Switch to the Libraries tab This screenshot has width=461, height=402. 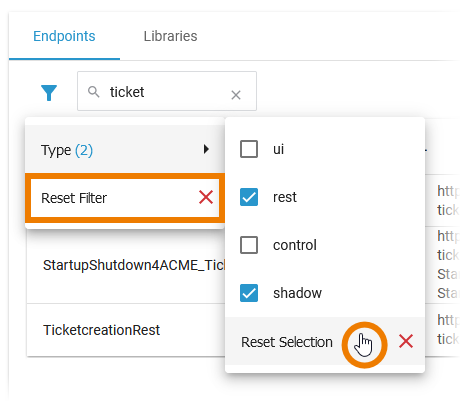pos(170,36)
